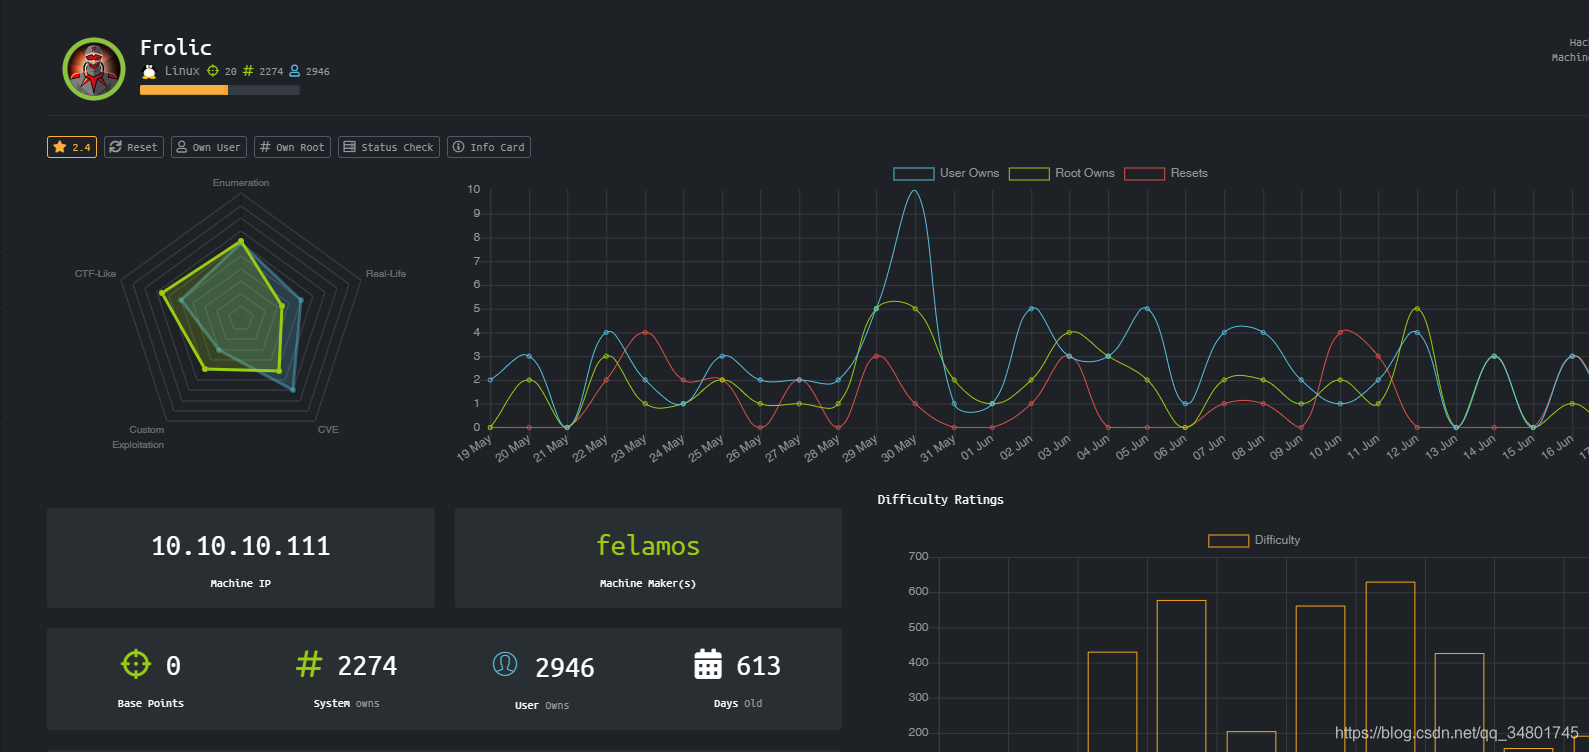
Task: Click the 613 days old value
Action: (x=758, y=666)
